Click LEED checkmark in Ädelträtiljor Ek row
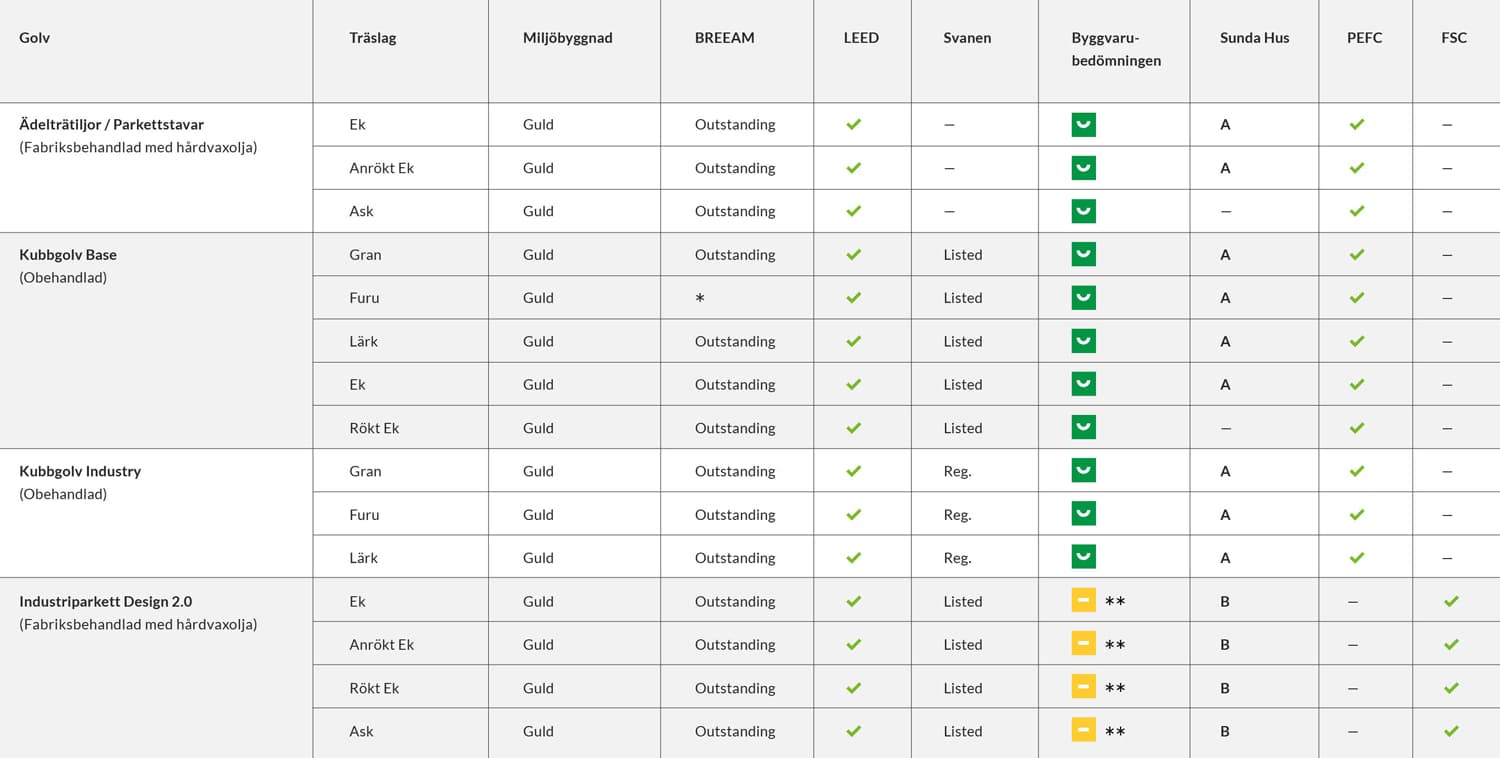This screenshot has width=1500, height=758. pyautogui.click(x=853, y=124)
